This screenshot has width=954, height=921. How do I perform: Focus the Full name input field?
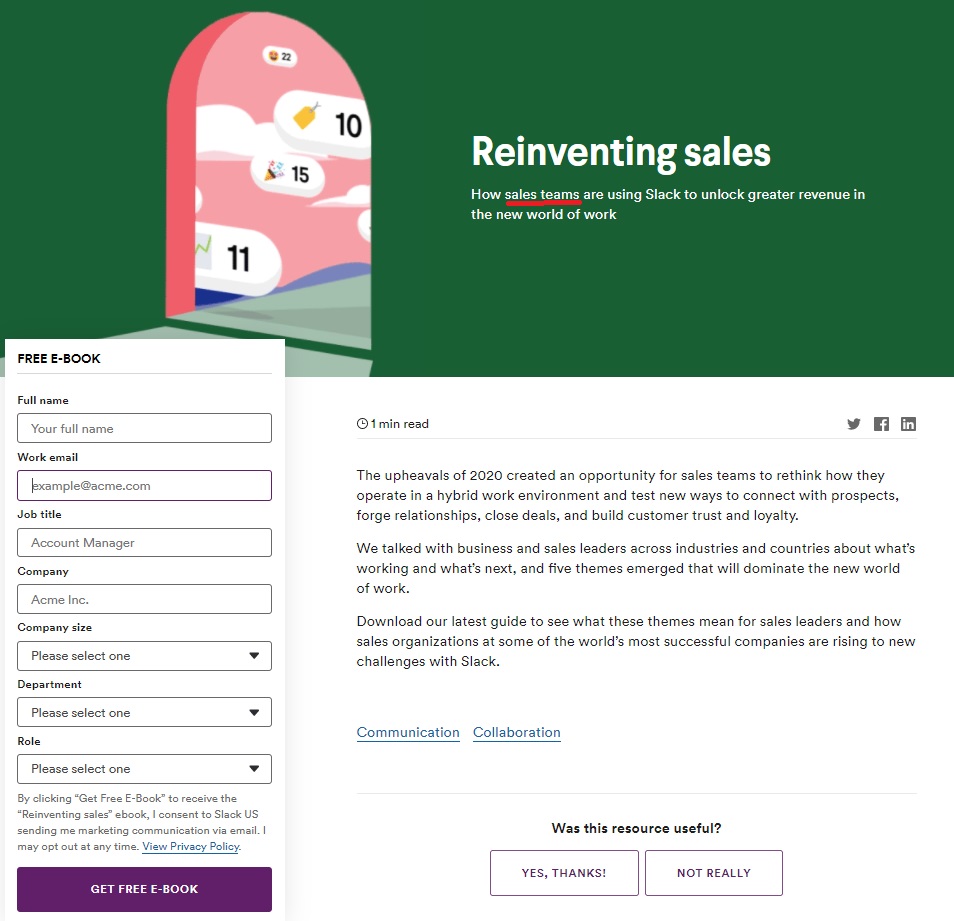(144, 428)
